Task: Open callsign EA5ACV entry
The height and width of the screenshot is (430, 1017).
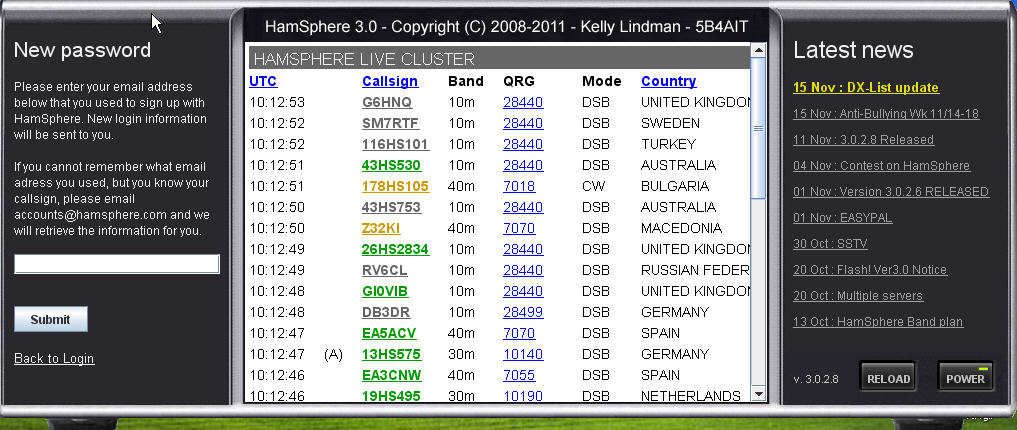Action: coord(389,333)
